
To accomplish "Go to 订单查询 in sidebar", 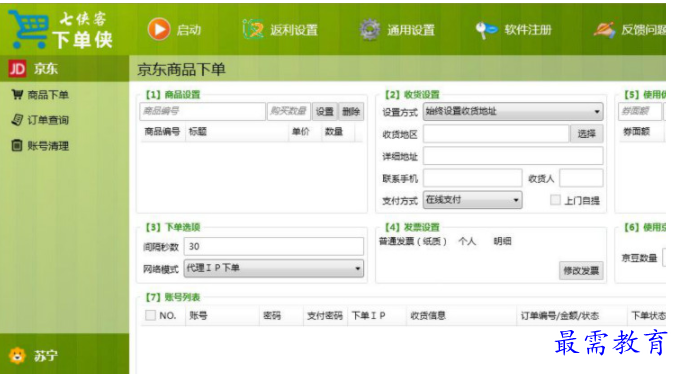I will [48, 120].
